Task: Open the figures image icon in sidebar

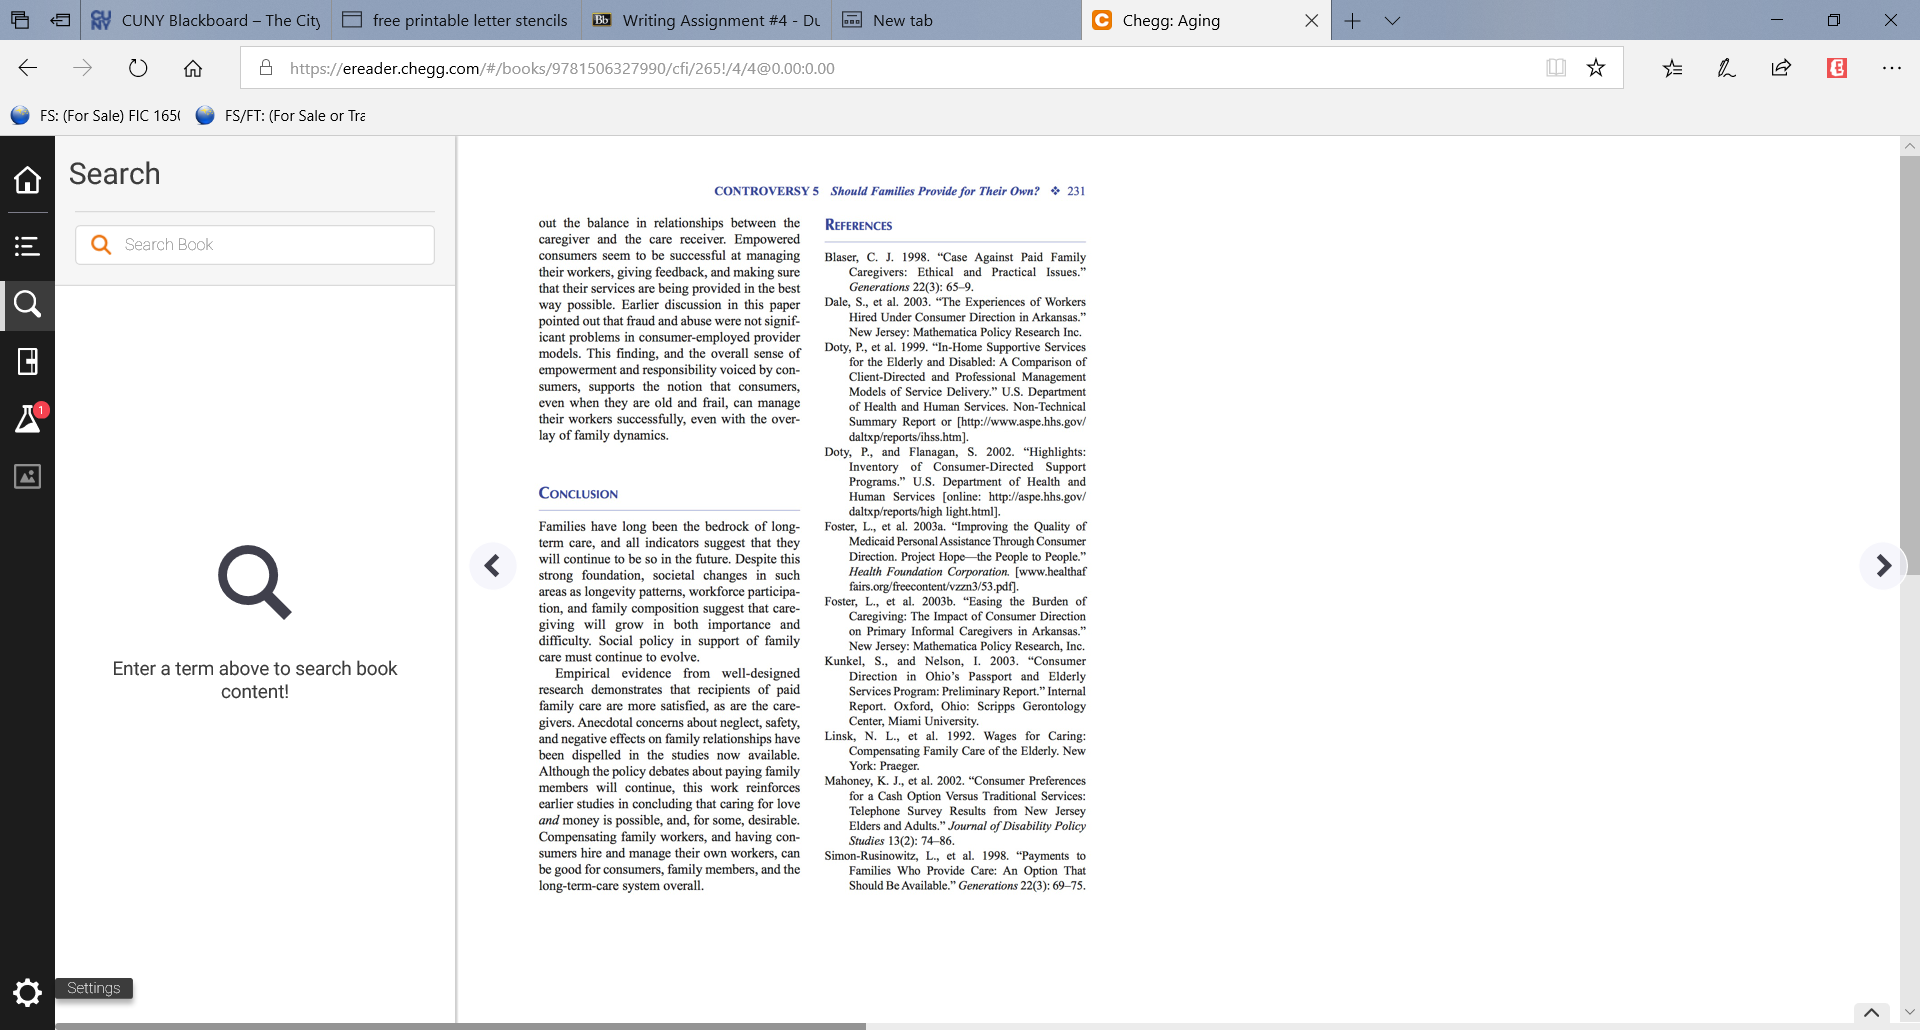Action: coord(27,476)
